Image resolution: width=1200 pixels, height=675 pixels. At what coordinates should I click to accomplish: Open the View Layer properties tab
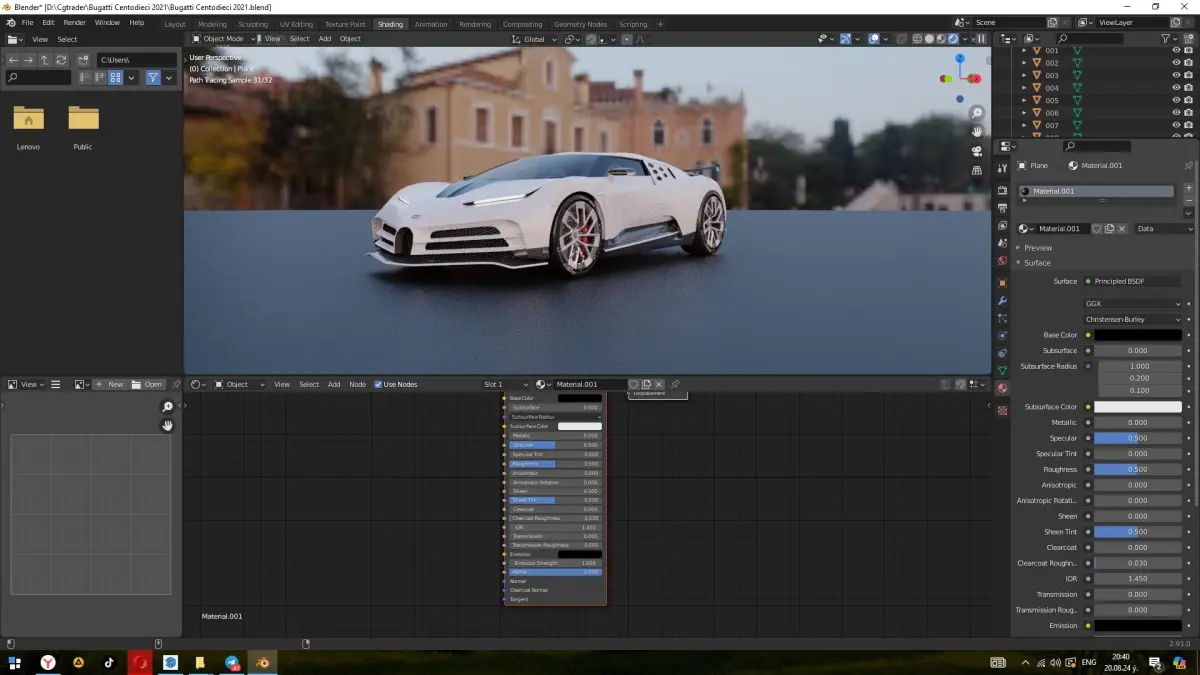coord(1002,226)
